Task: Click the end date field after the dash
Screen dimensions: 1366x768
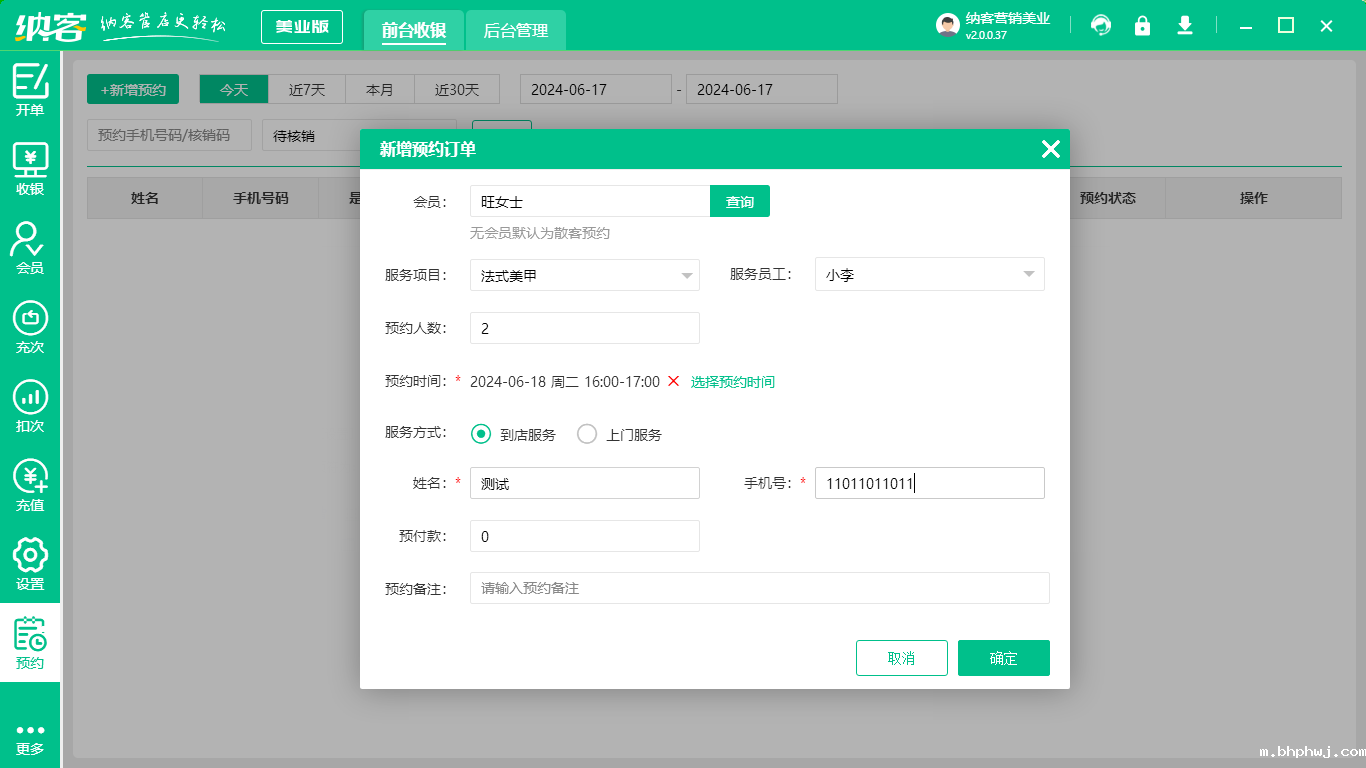Action: (x=762, y=89)
